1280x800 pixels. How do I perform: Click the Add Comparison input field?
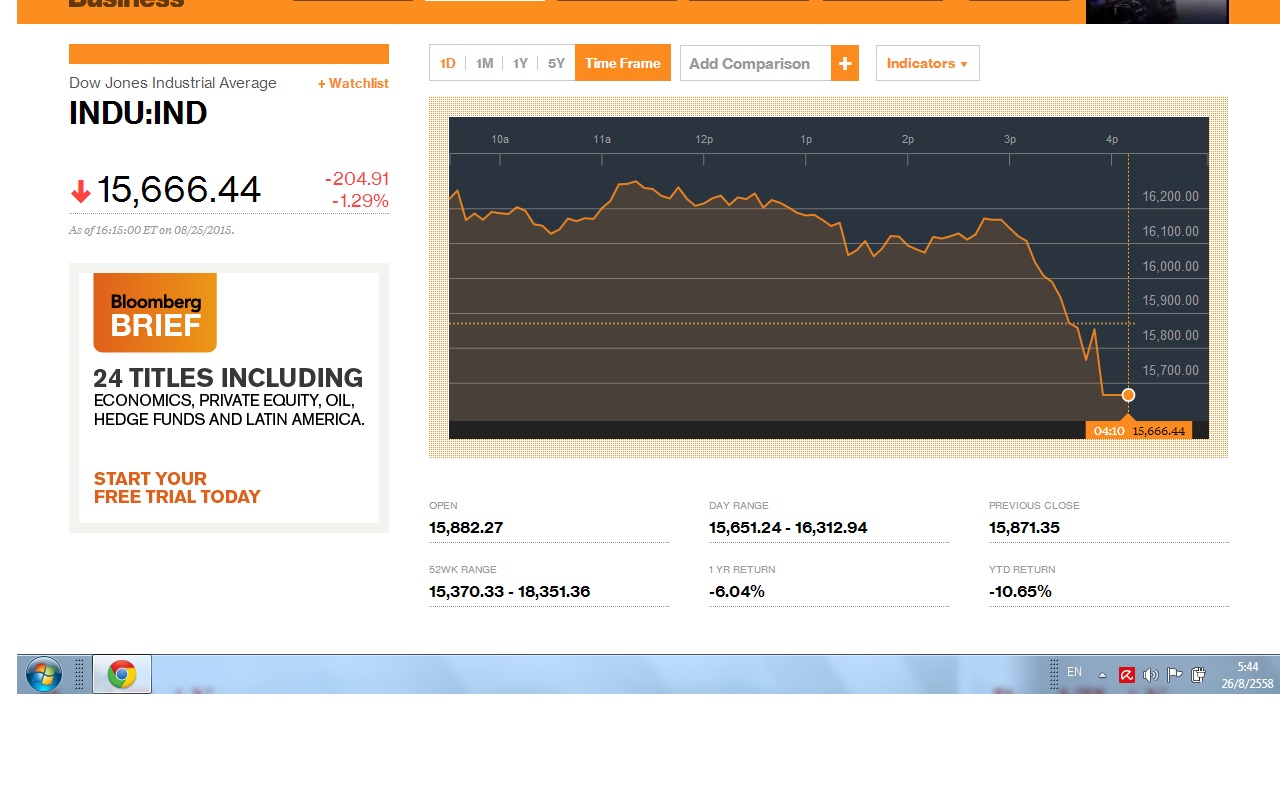[755, 63]
